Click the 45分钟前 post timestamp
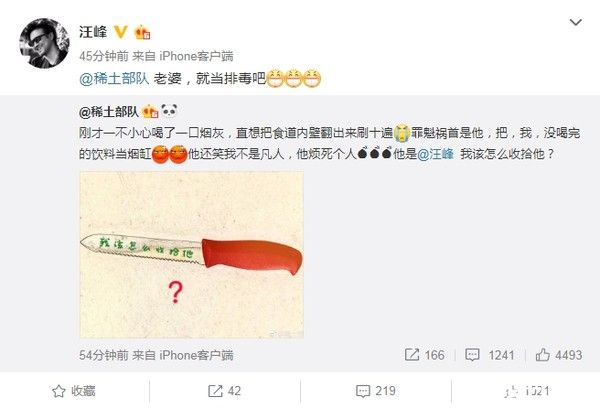The width and height of the screenshot is (600, 408). [104, 56]
